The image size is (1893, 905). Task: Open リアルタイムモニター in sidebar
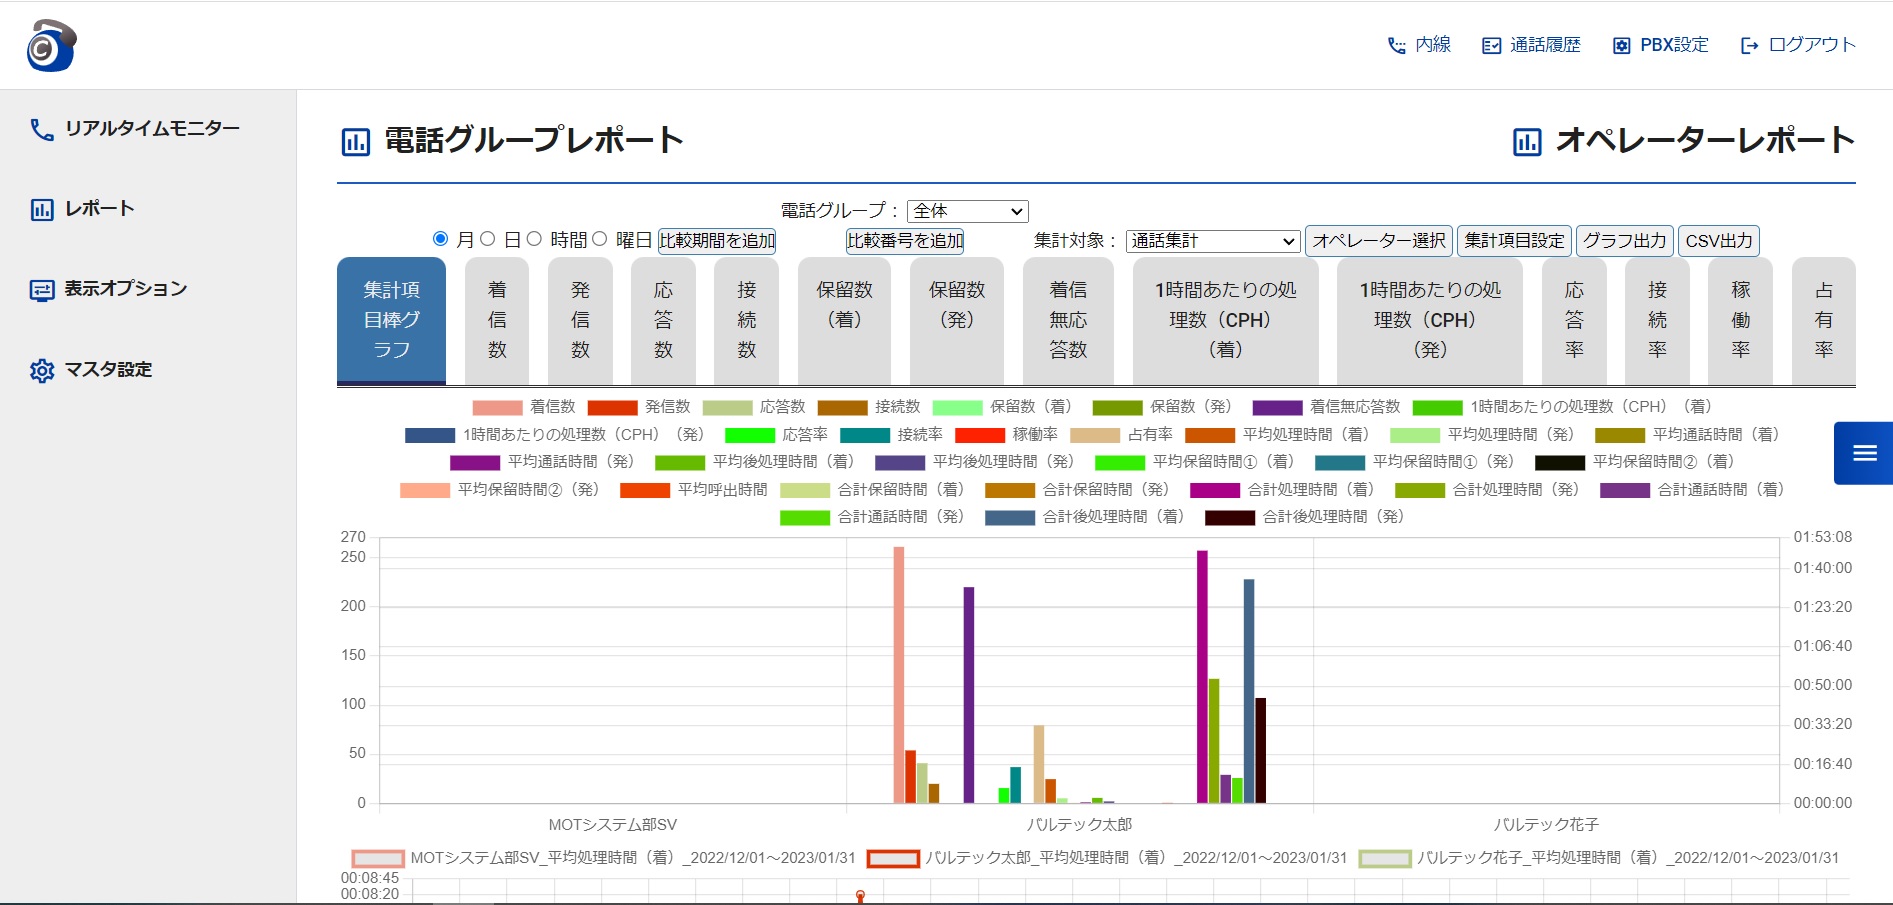(152, 129)
